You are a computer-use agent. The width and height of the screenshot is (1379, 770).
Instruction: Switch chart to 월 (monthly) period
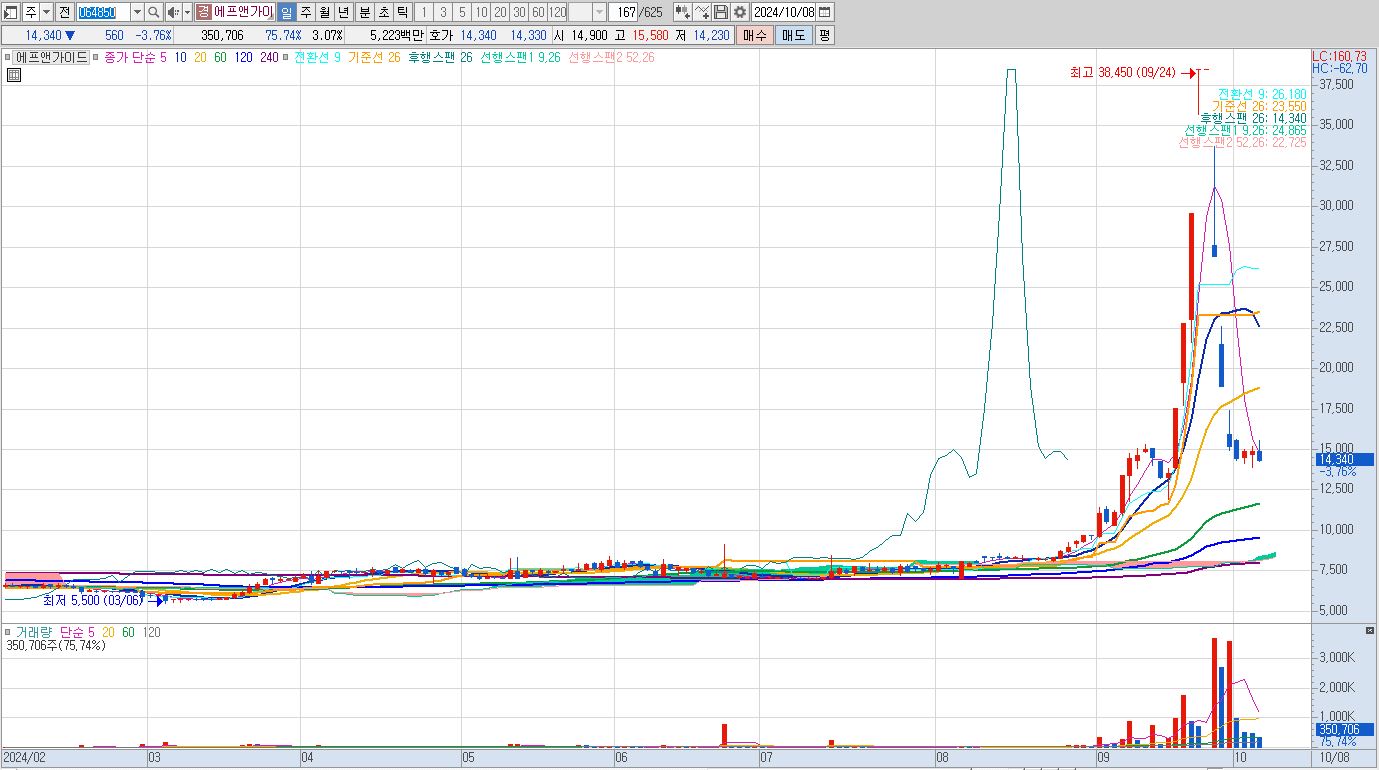325,12
